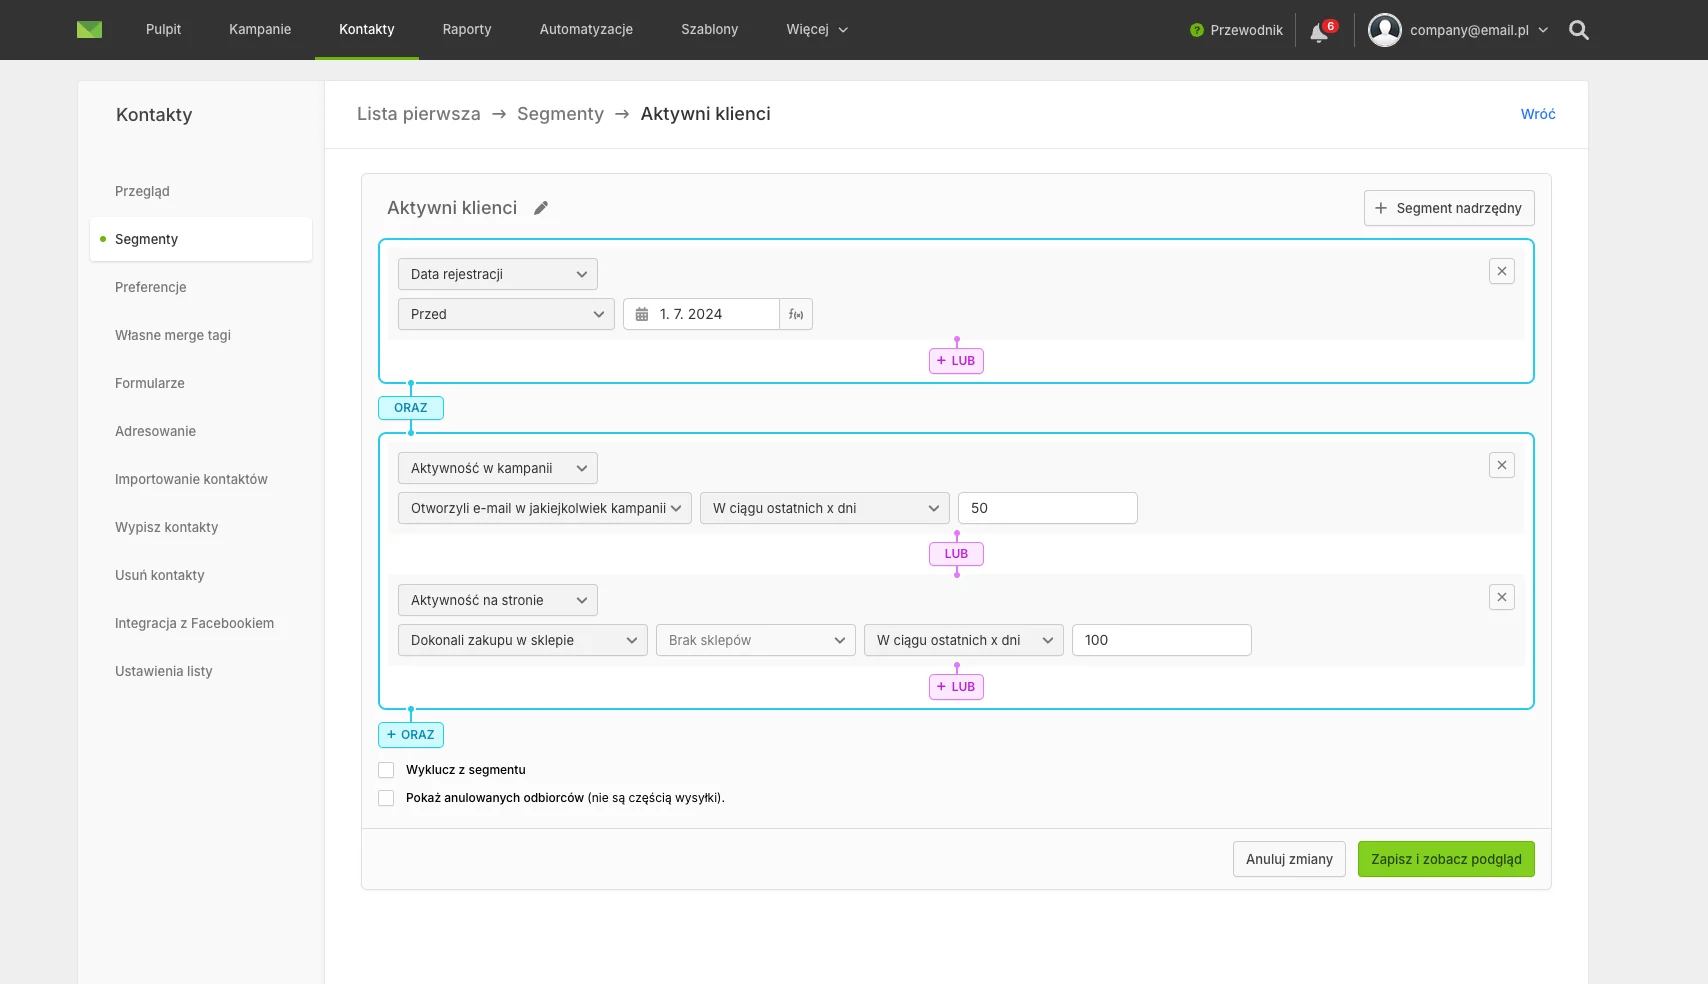Add a new ORAZ condition group

pyautogui.click(x=411, y=735)
